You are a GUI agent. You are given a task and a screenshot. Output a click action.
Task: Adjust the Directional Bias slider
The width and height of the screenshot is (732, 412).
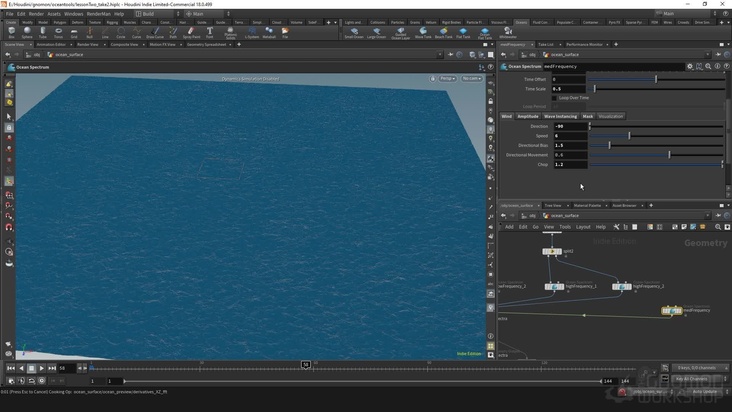[656, 146]
